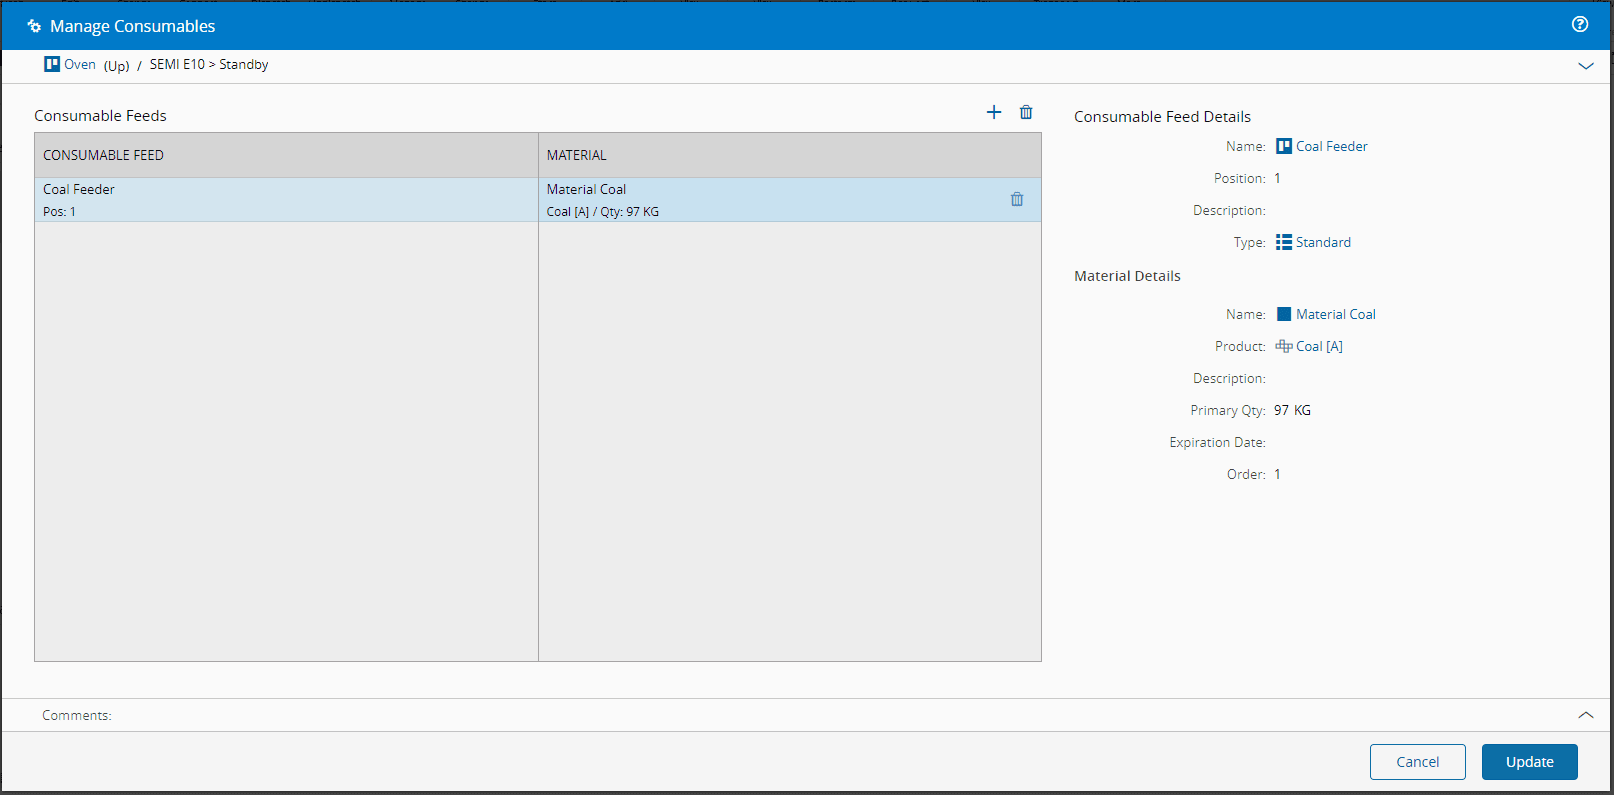Open the Coal Feeder name link
Screen dimensions: 1614x795
pos(1331,146)
